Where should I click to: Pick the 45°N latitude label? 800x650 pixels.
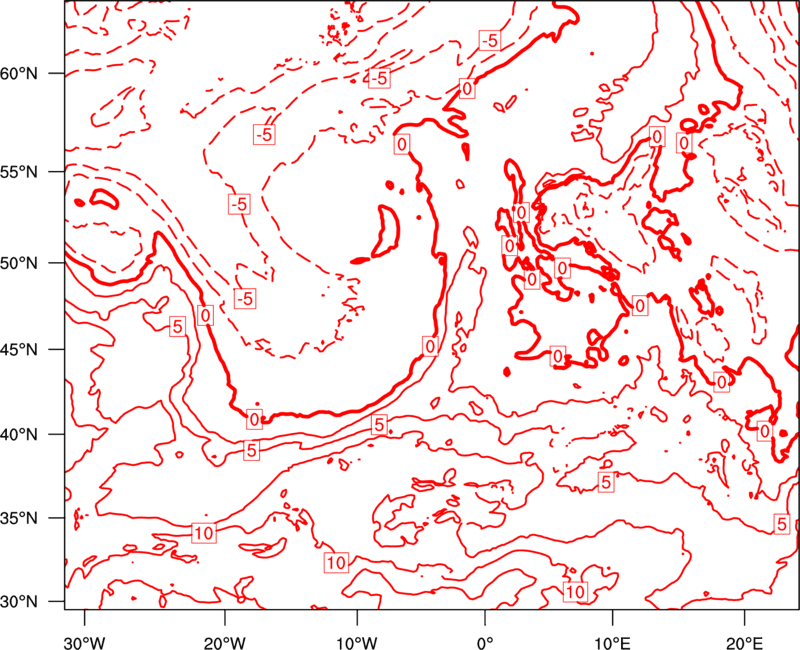(19, 349)
